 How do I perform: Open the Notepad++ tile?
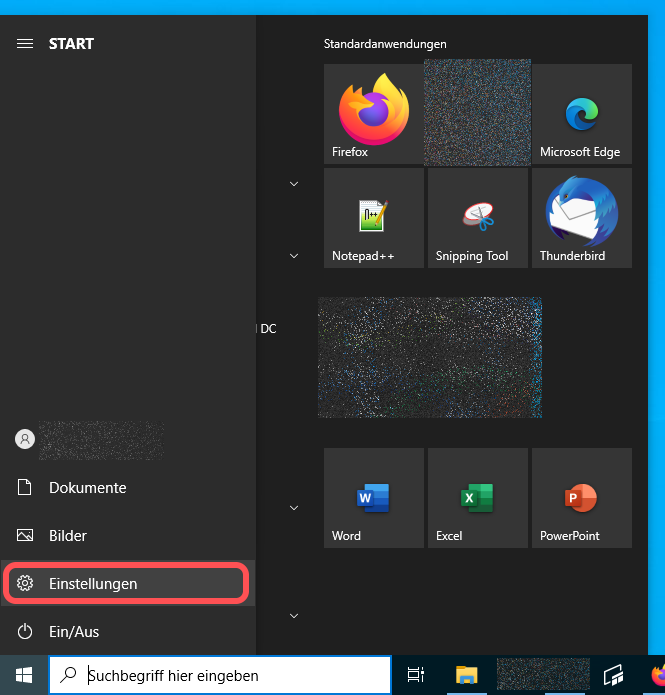[374, 218]
